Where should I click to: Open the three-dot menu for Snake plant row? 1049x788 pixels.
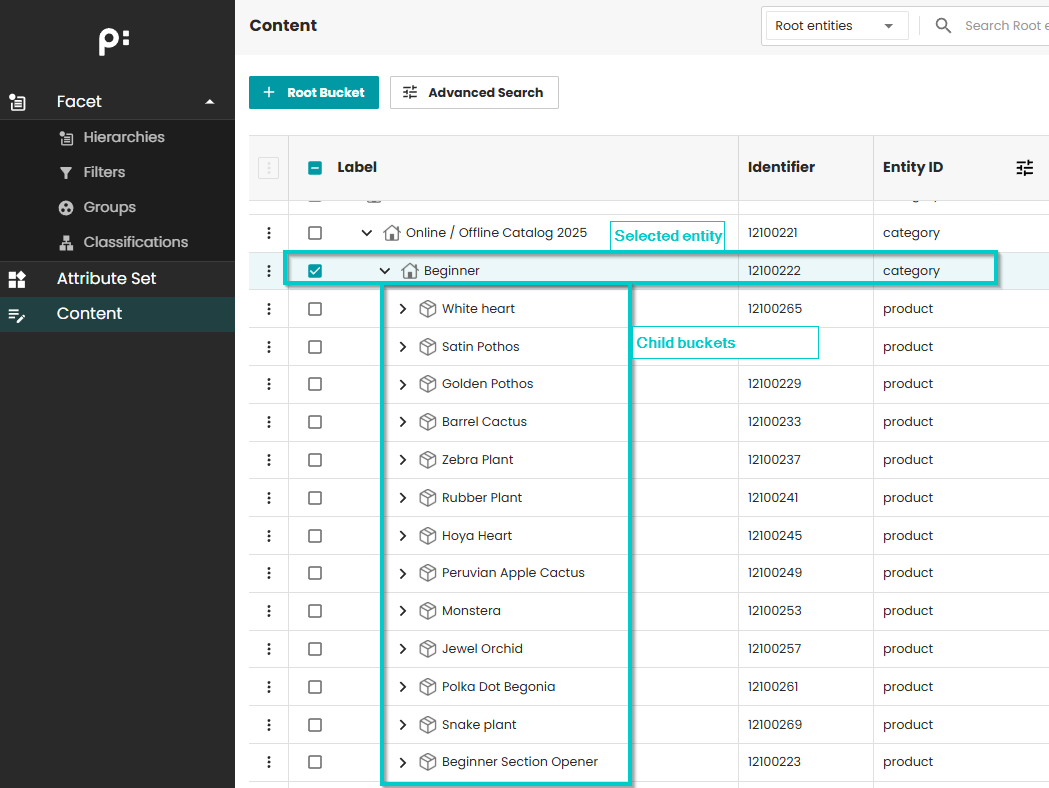pos(269,725)
